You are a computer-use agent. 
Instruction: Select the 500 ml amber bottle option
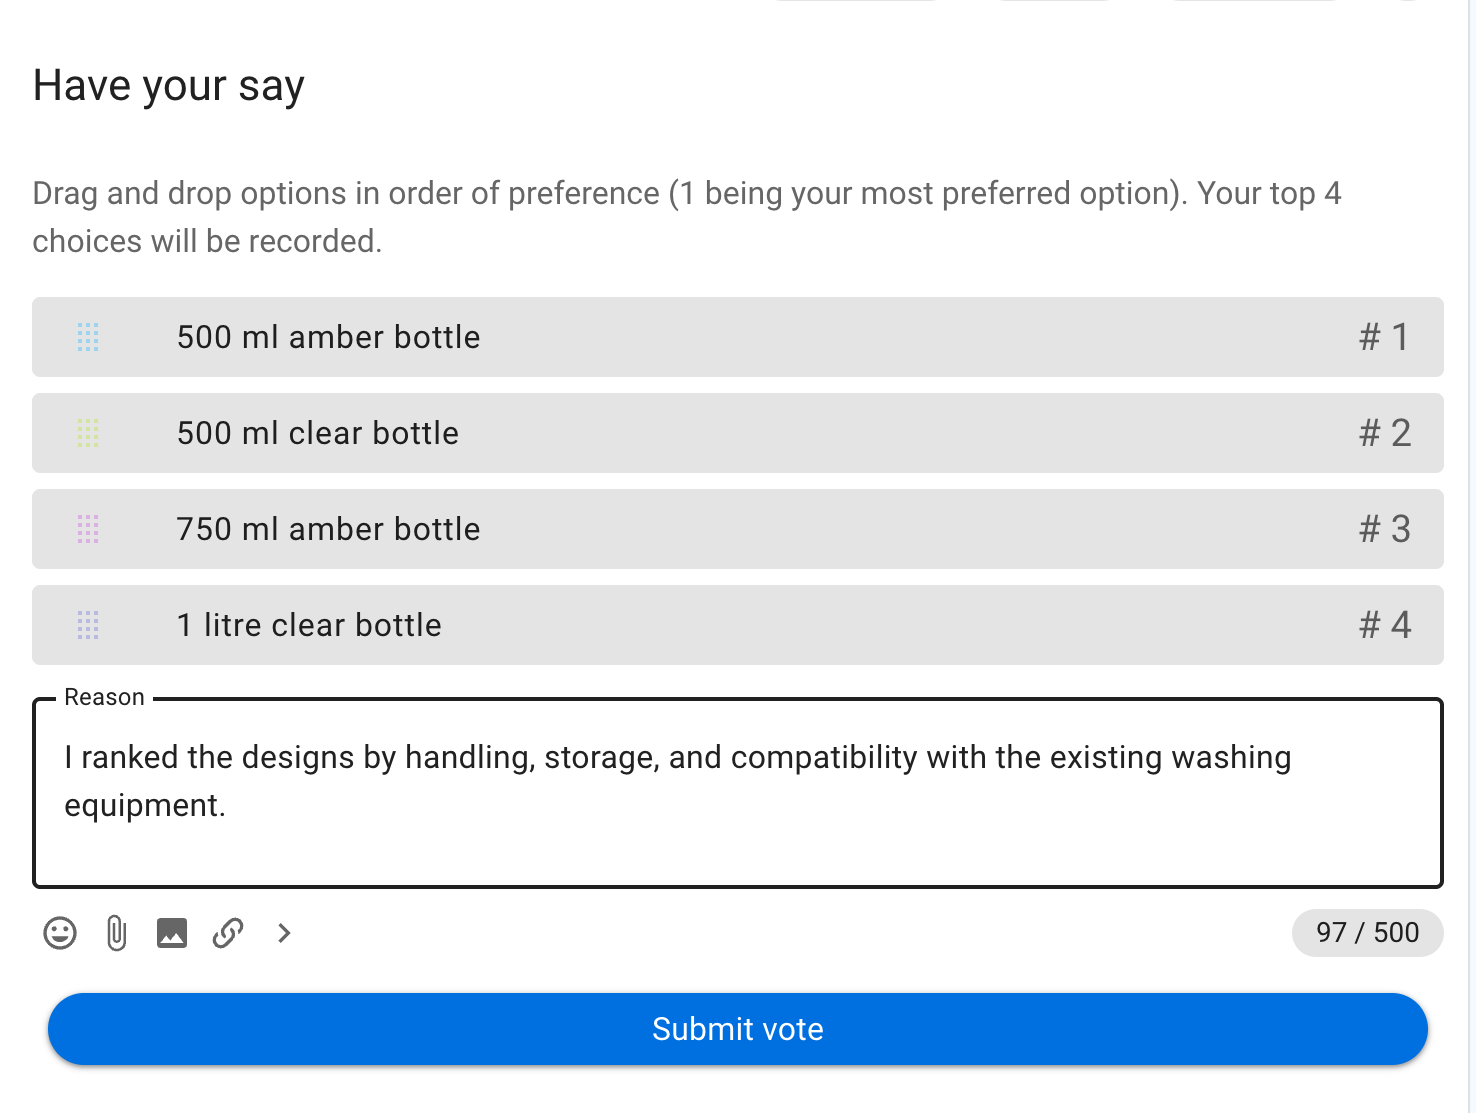point(738,337)
